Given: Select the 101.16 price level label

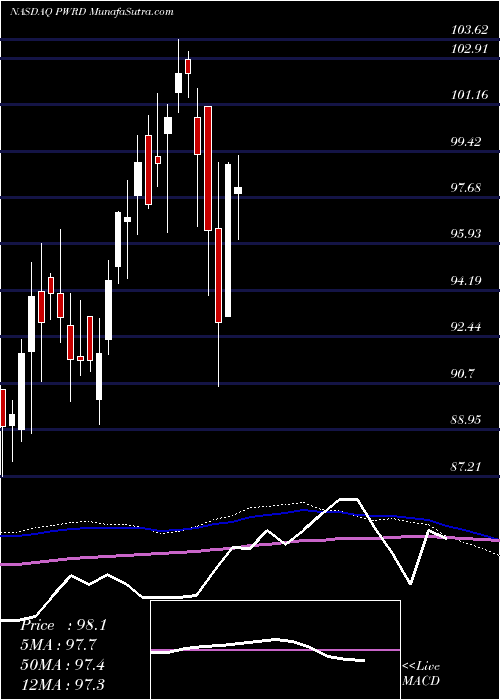Looking at the screenshot, I should click(469, 95).
